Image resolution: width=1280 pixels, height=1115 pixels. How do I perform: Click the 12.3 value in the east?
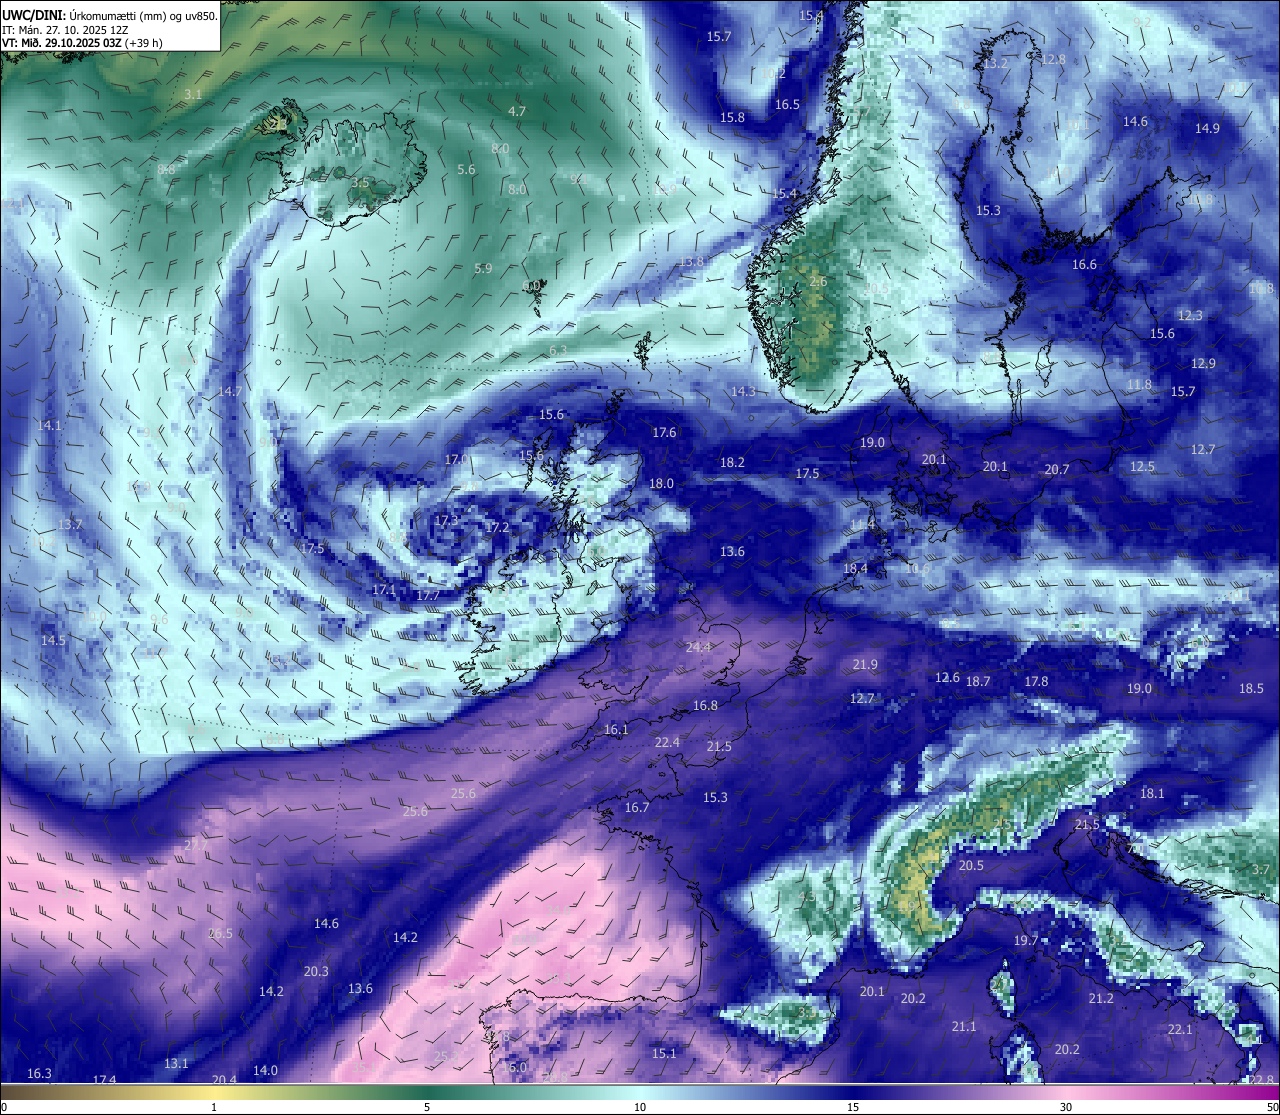[1190, 315]
